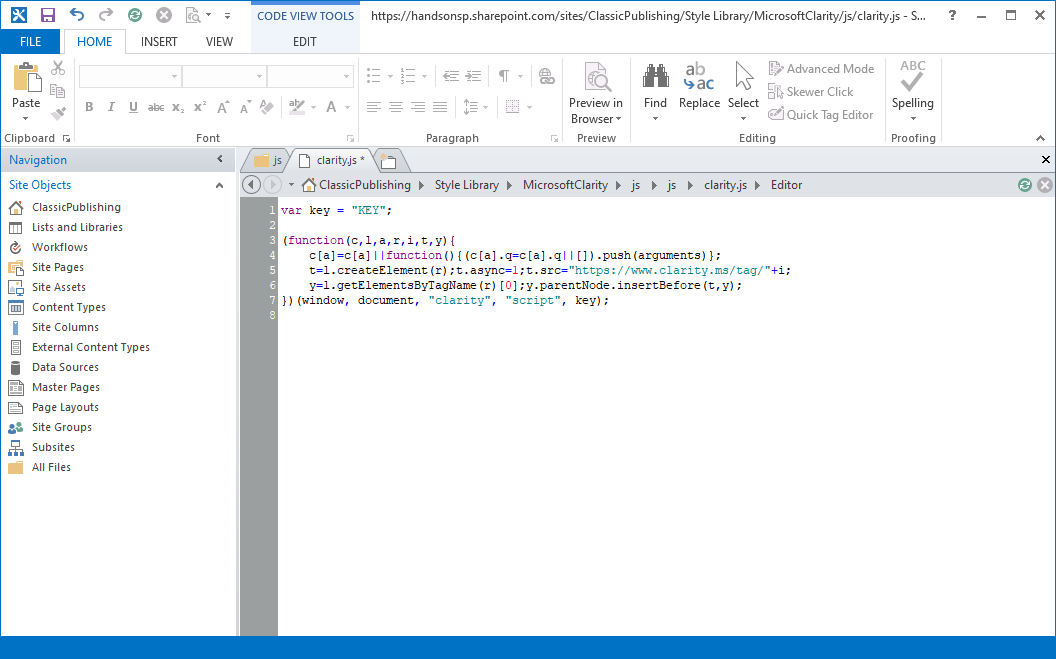The width and height of the screenshot is (1056, 659).
Task: Switch to the INSERT ribbon tab
Action: (x=158, y=41)
